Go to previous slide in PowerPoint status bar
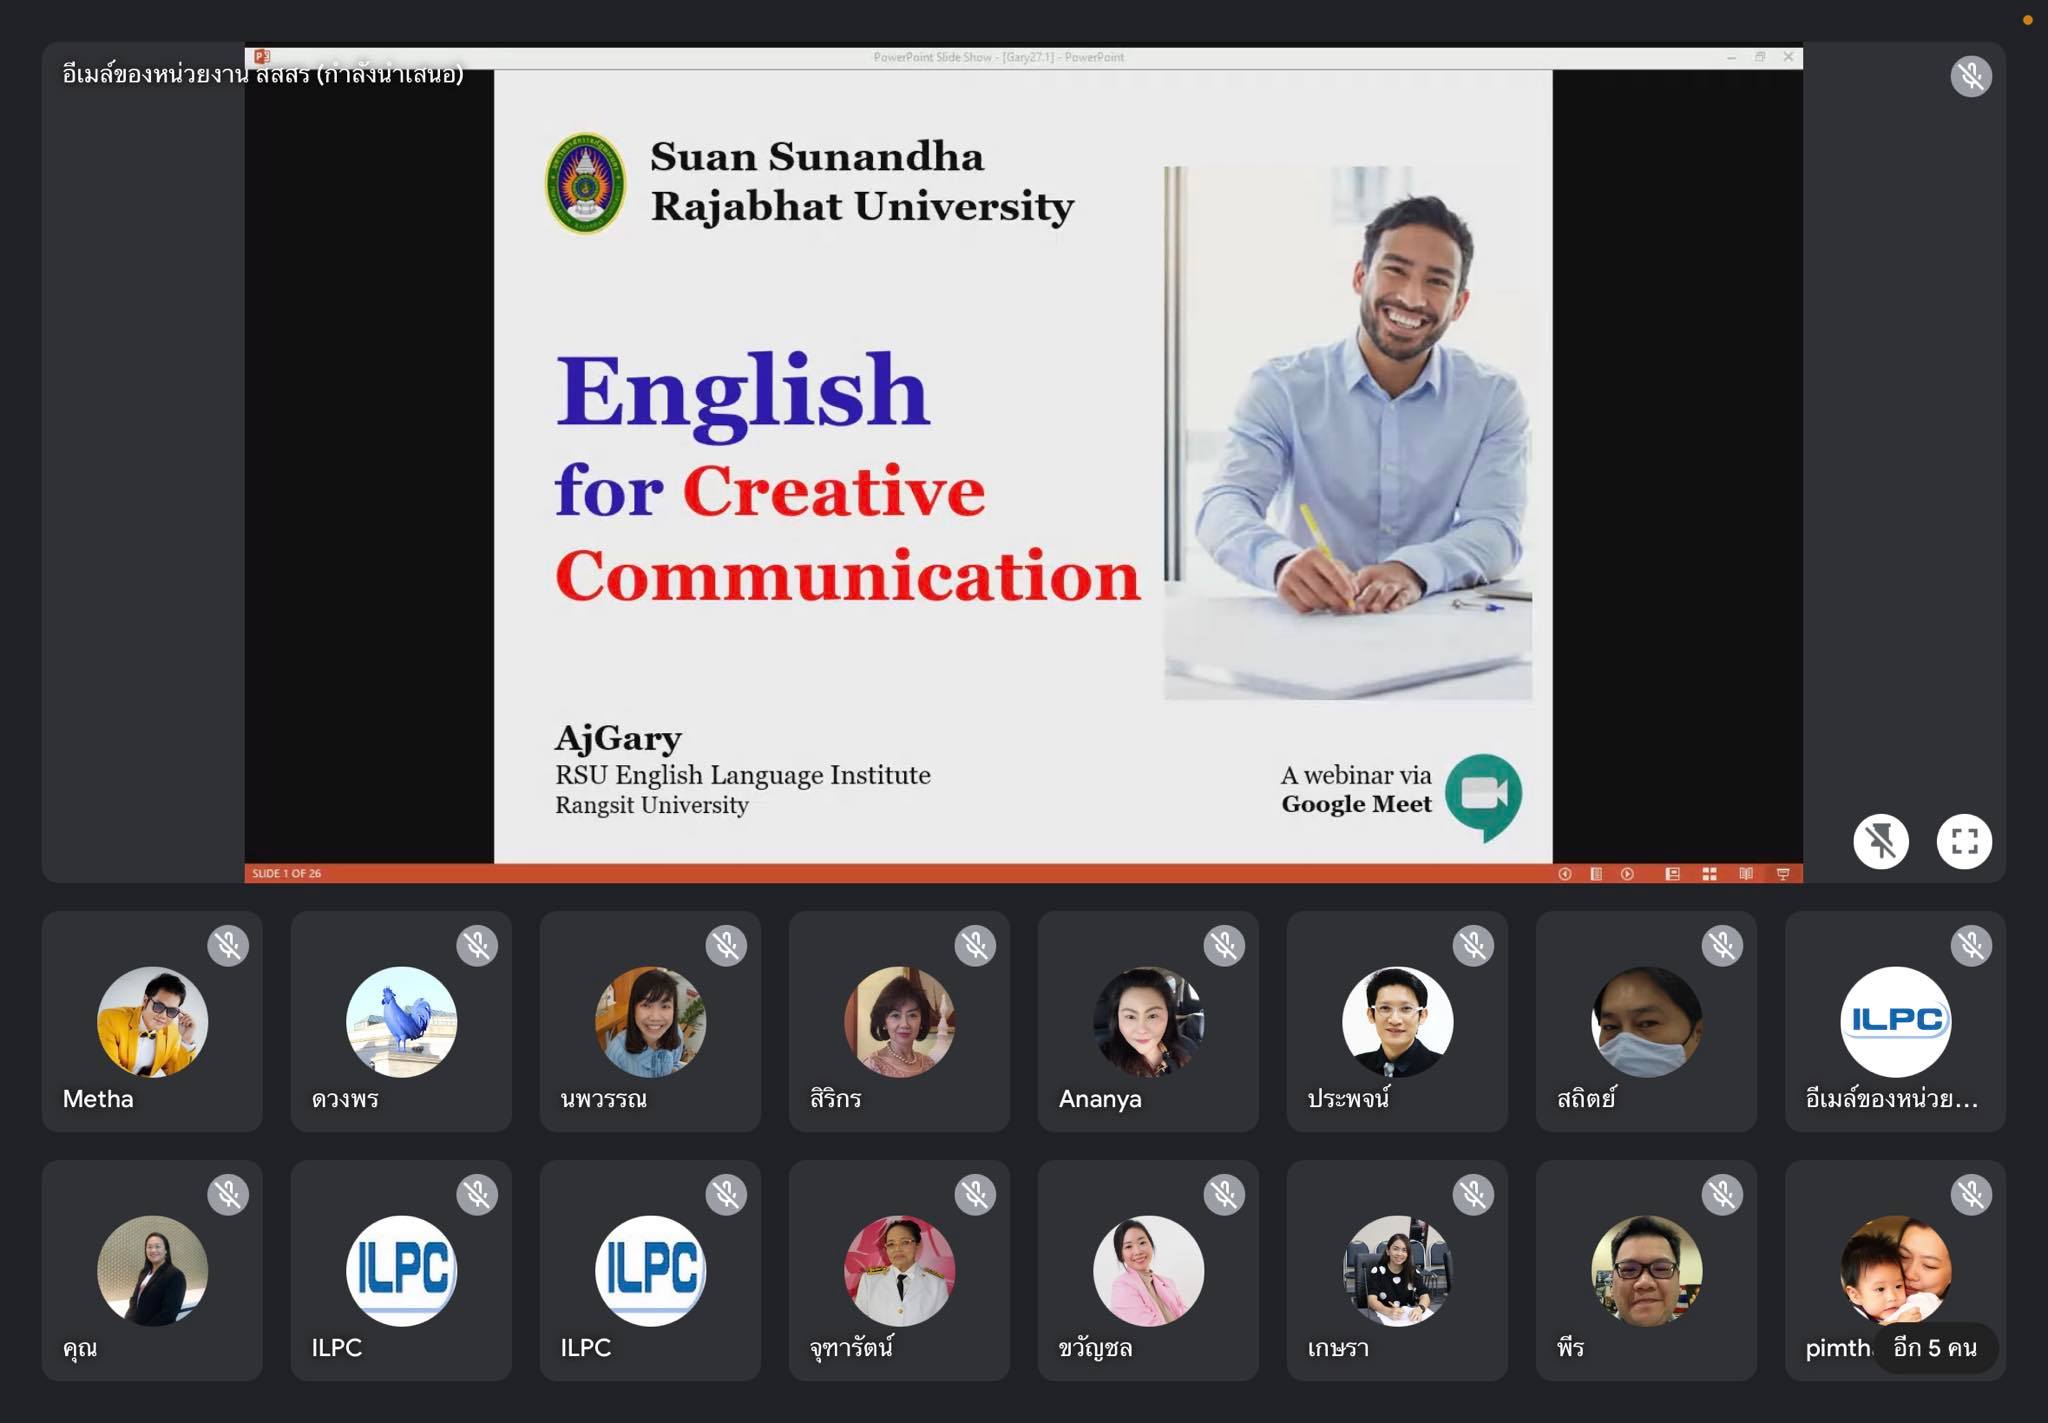Viewport: 2048px width, 1423px height. click(x=1565, y=874)
